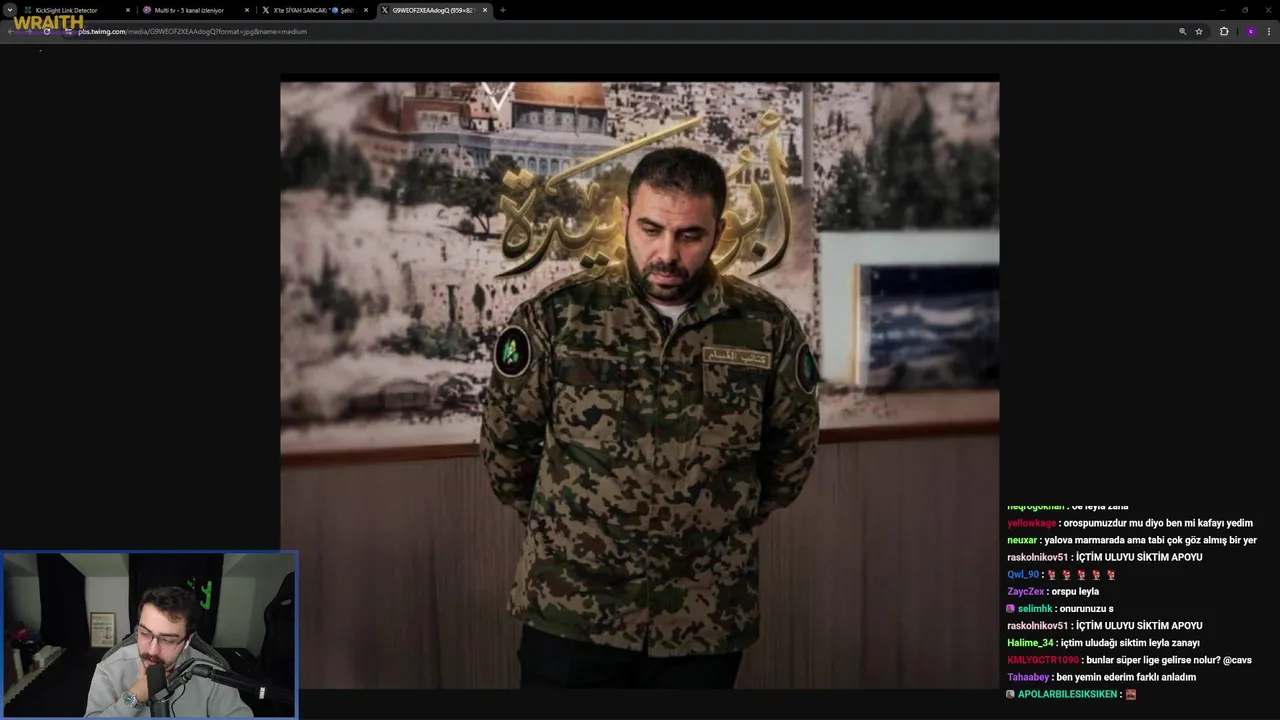Click the badge icon beside selimhk
Image resolution: width=1280 pixels, height=720 pixels.
pyautogui.click(x=1011, y=608)
